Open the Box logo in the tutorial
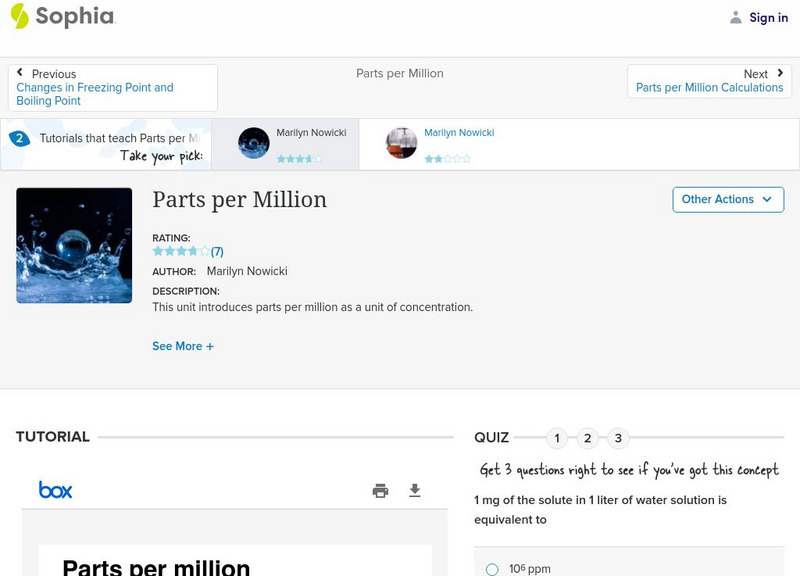The height and width of the screenshot is (576, 800). (57, 491)
